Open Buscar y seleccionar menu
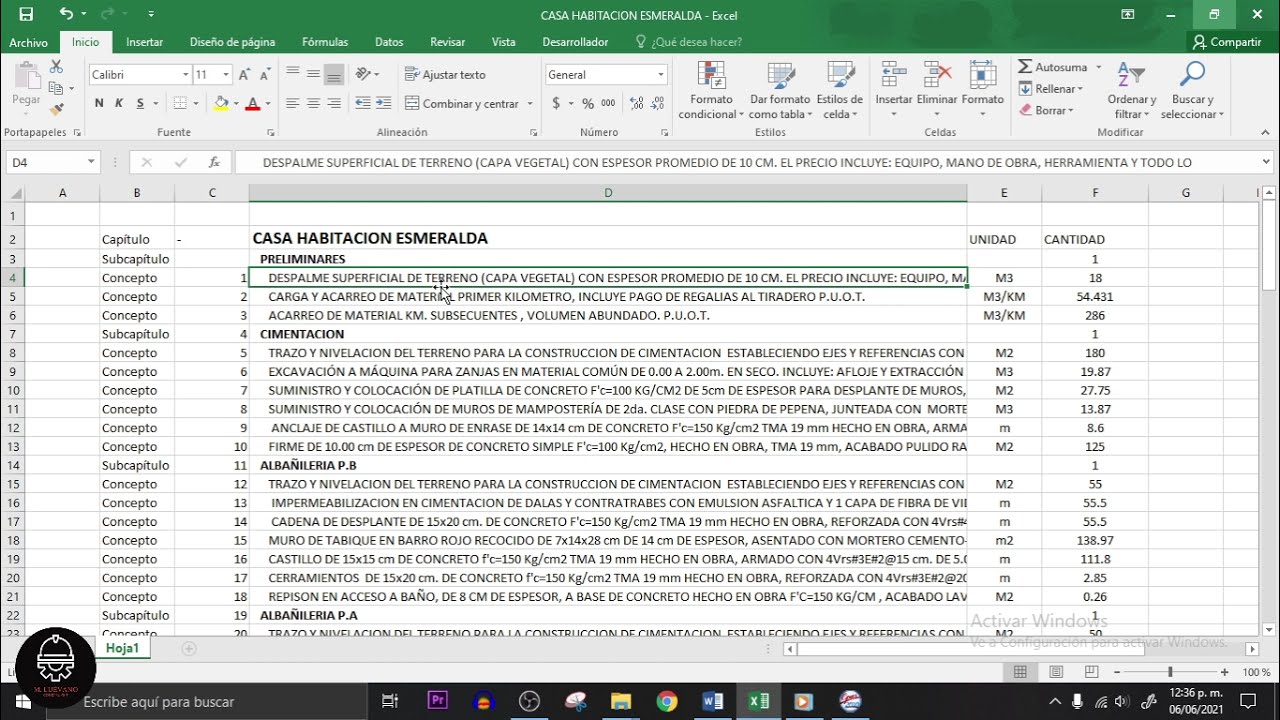The height and width of the screenshot is (720, 1280). [1192, 90]
